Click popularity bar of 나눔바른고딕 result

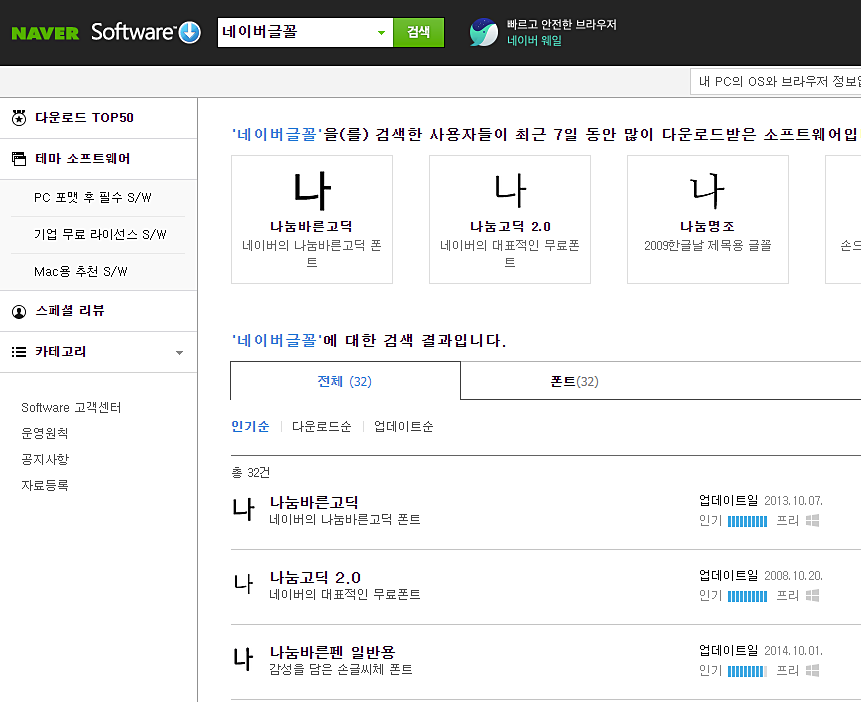coord(747,521)
